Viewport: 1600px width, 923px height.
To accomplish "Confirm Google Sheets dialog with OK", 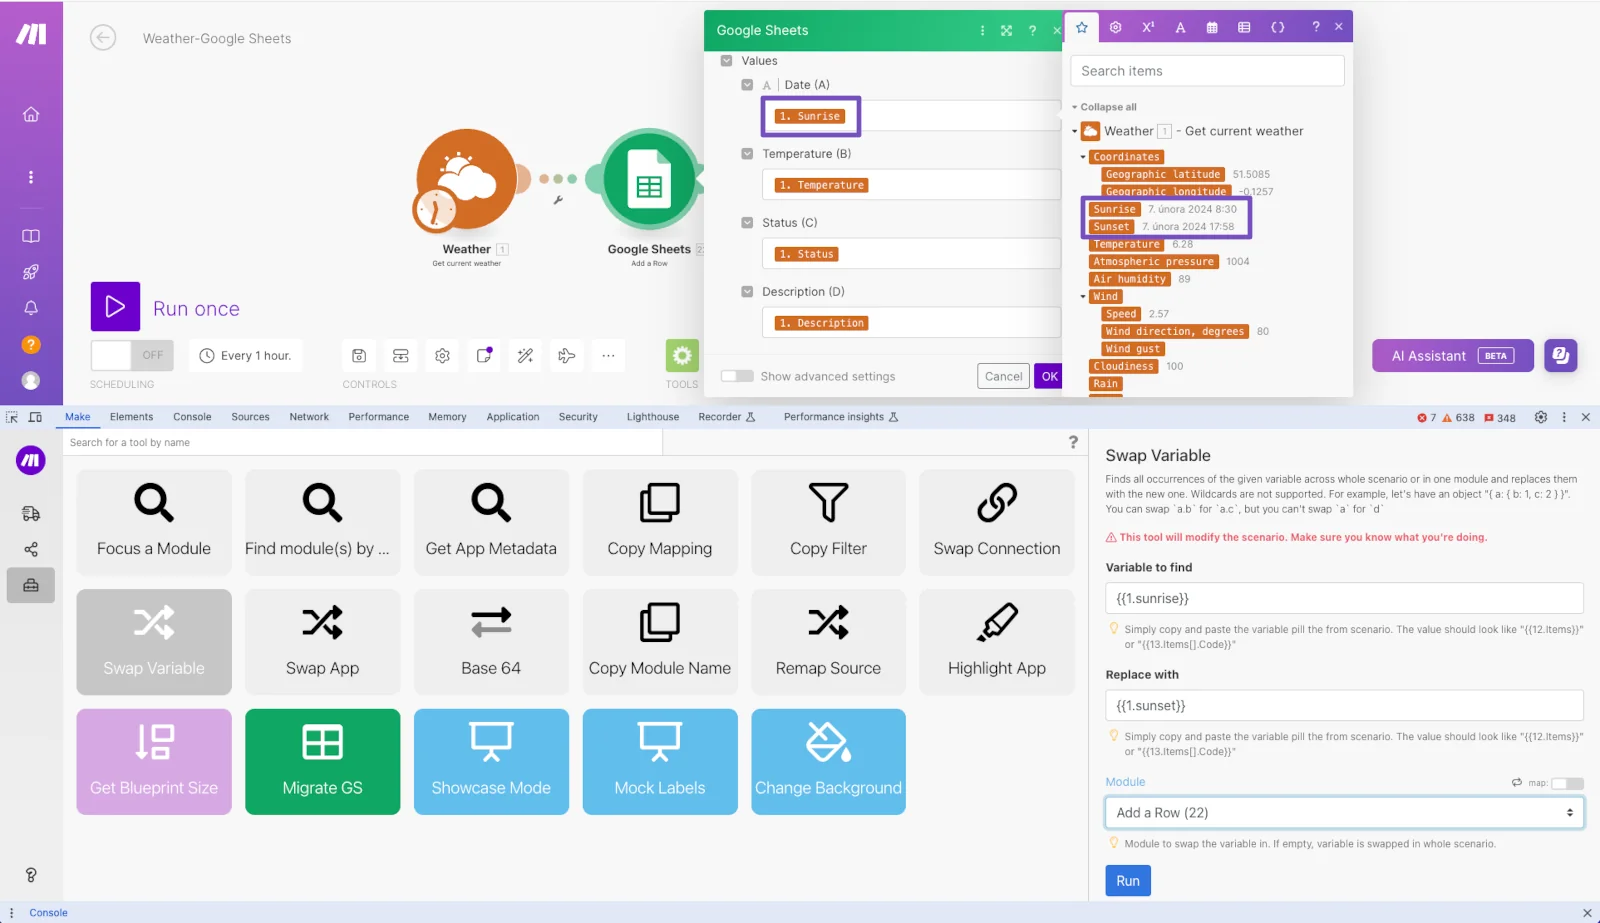I will 1049,376.
